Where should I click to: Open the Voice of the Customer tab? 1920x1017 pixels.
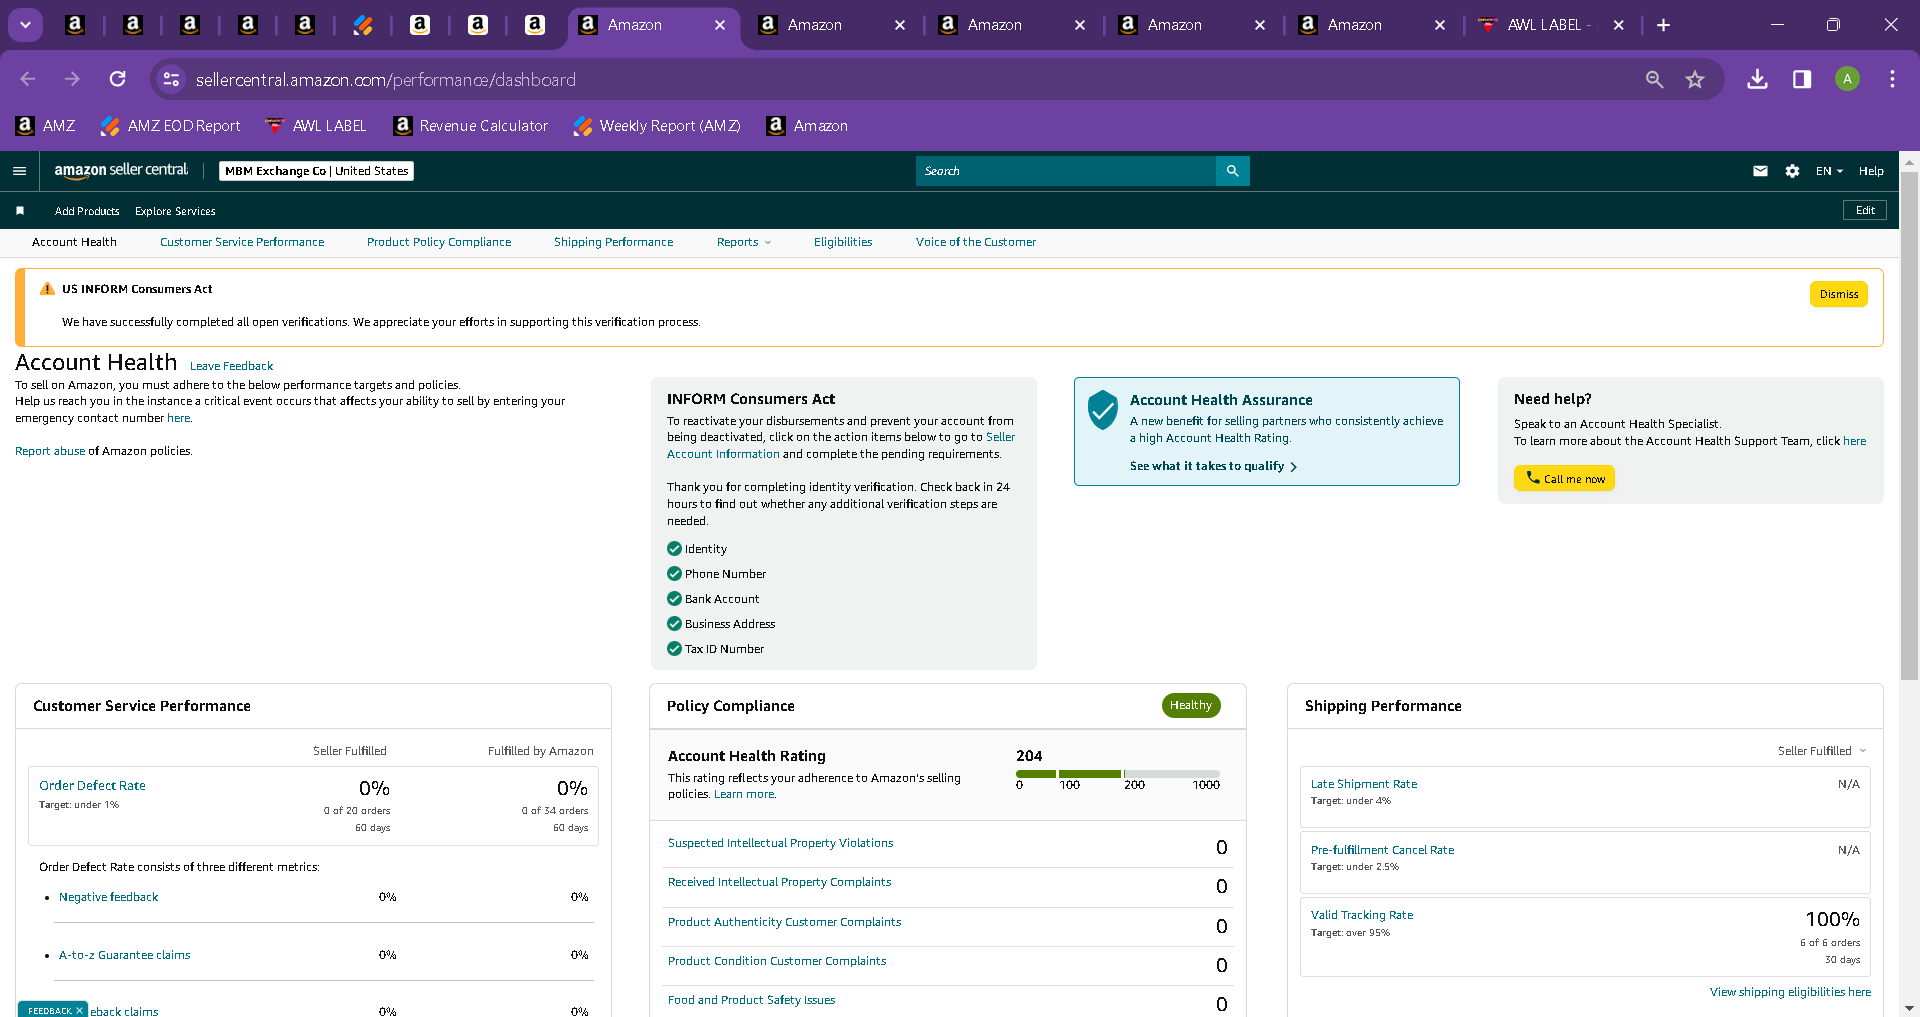click(975, 242)
